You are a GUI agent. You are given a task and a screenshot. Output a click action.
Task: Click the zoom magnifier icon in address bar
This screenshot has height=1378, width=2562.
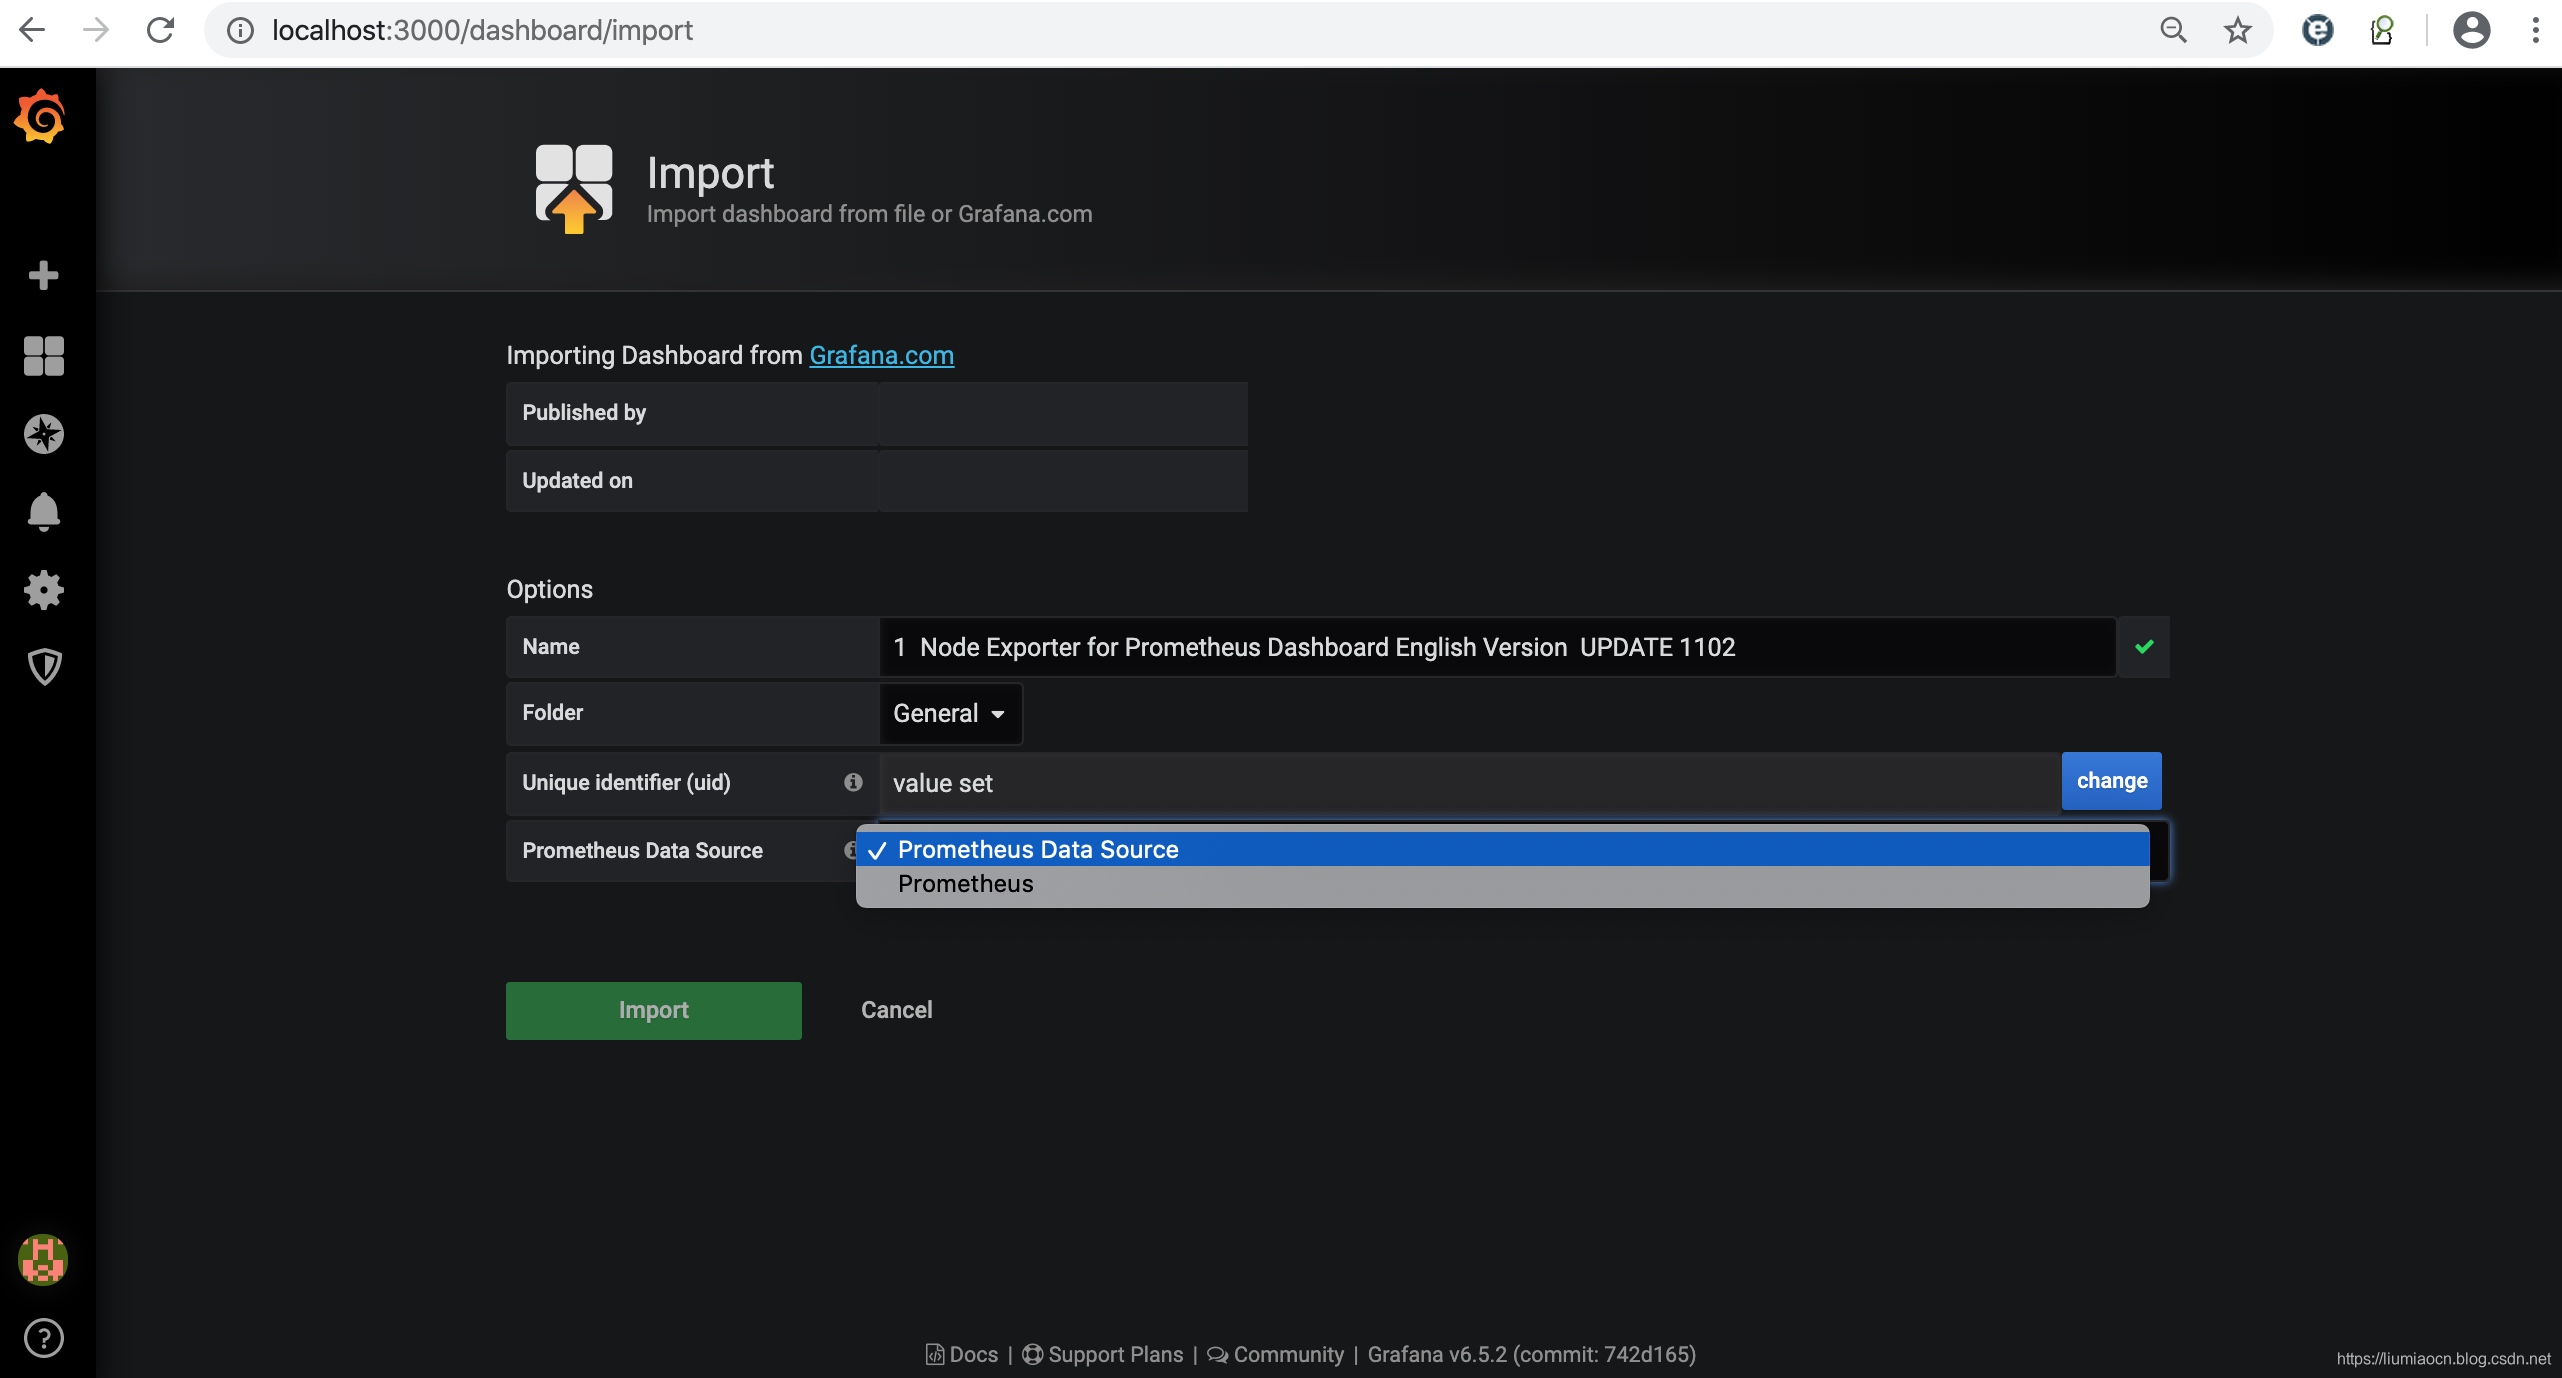point(2173,30)
